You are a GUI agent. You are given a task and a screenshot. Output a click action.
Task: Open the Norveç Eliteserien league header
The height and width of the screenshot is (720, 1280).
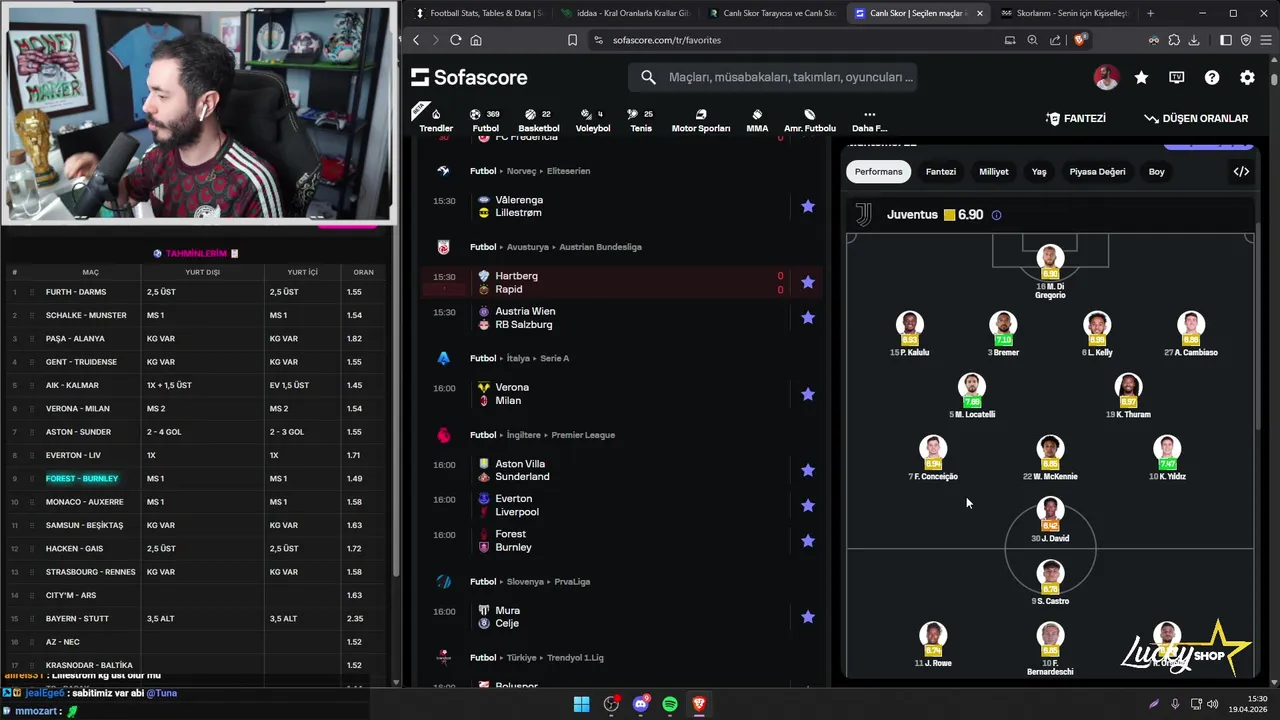point(530,171)
